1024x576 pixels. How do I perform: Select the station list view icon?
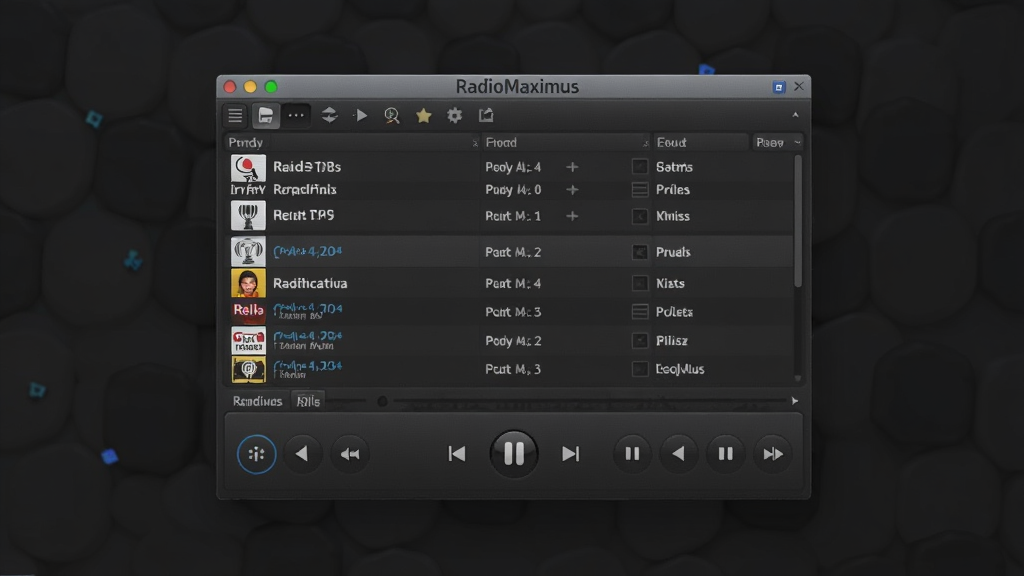click(x=266, y=116)
